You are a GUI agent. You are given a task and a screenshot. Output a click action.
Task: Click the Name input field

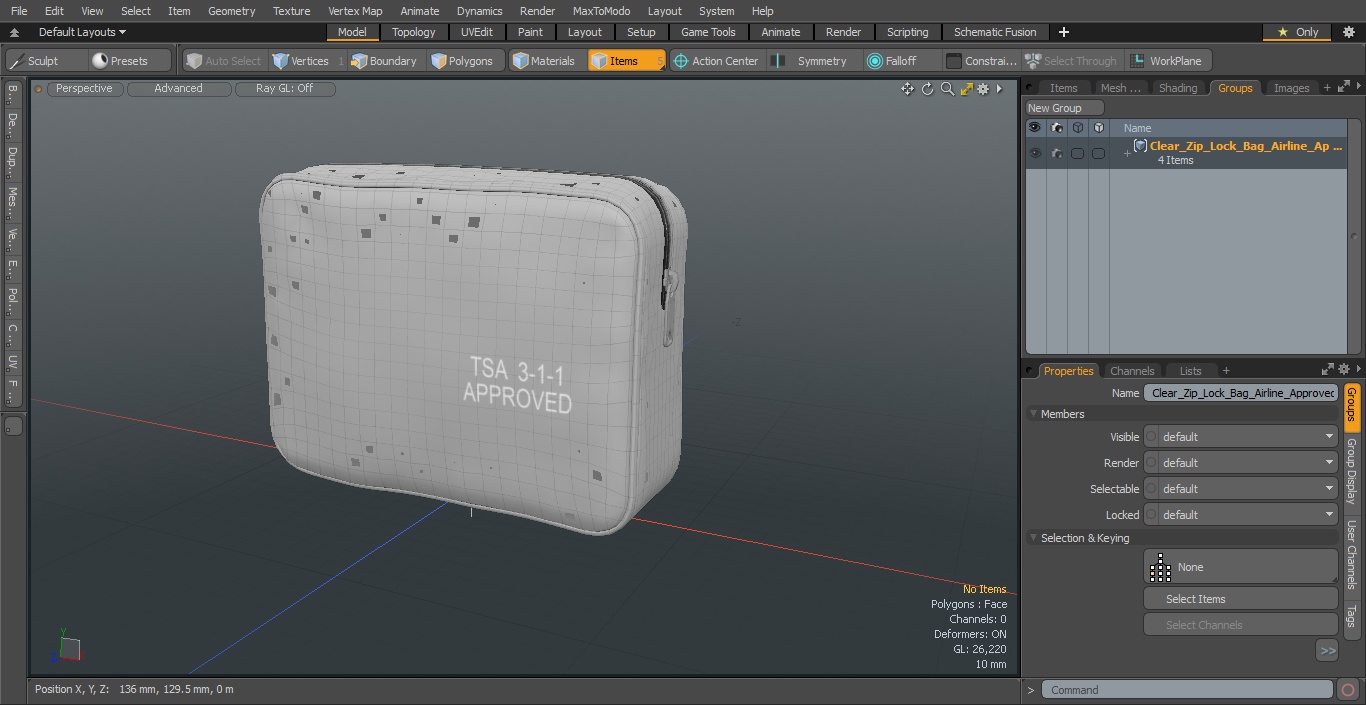tap(1240, 393)
